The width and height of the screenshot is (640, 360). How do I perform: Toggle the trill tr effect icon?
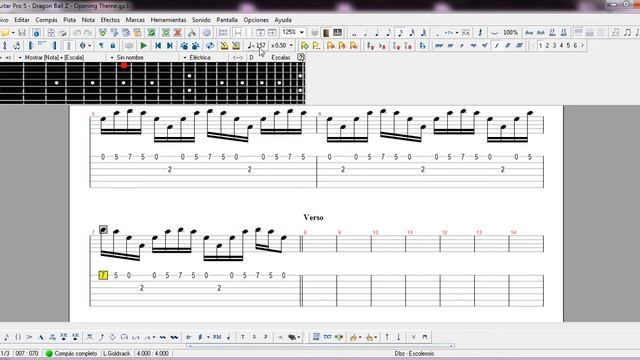click(189, 337)
